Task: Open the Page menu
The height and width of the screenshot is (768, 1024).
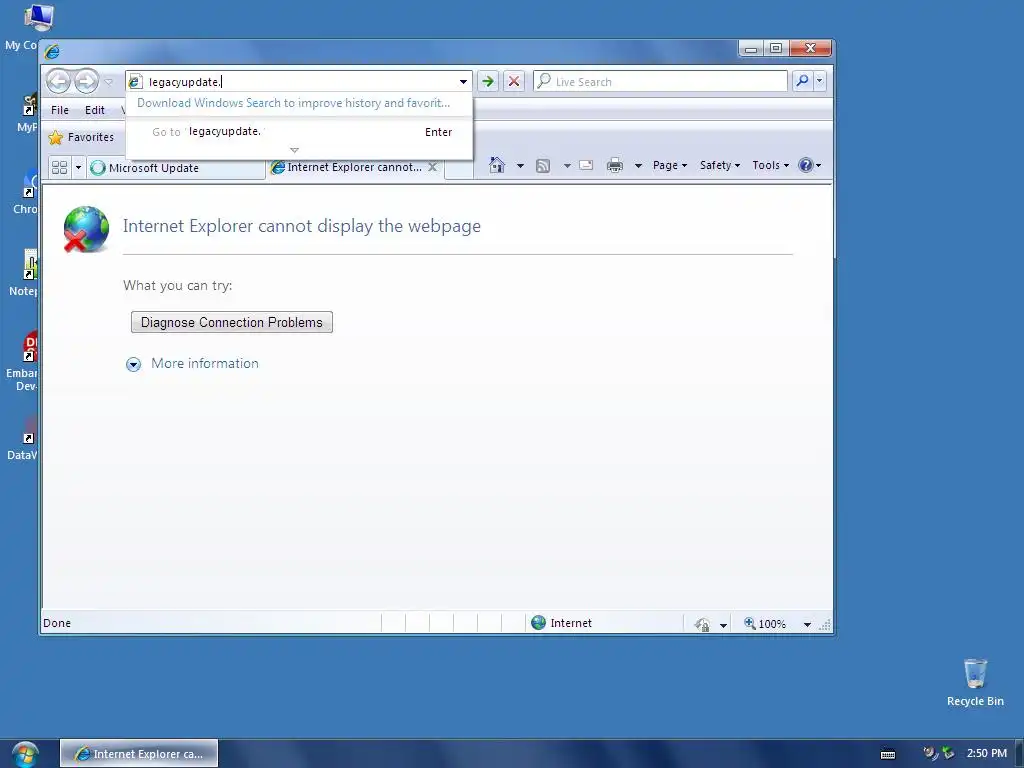Action: coord(669,165)
